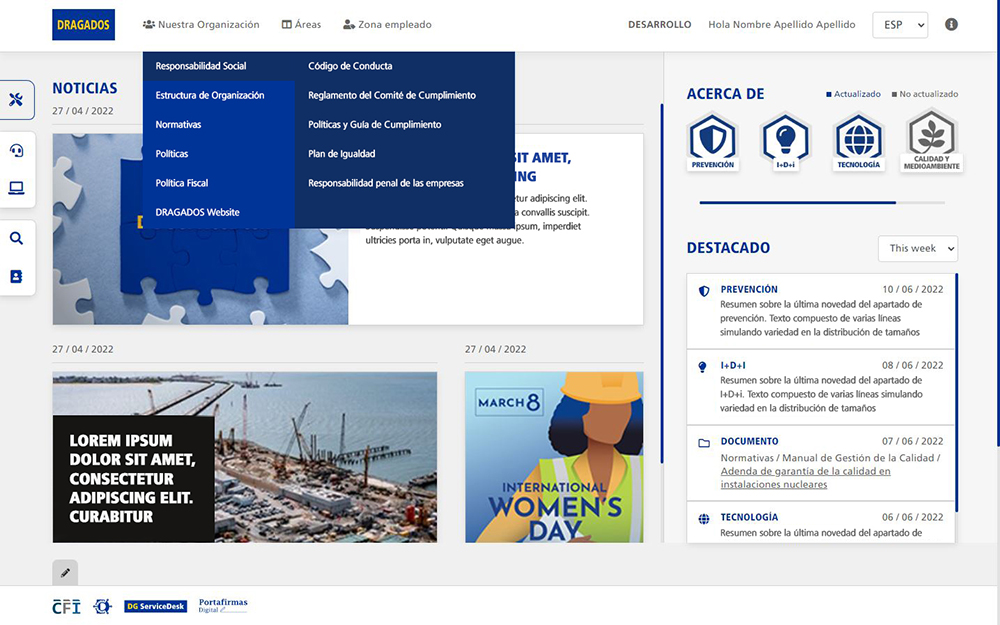Open the contacts address book icon
Image resolution: width=1000 pixels, height=625 pixels.
pyautogui.click(x=16, y=276)
